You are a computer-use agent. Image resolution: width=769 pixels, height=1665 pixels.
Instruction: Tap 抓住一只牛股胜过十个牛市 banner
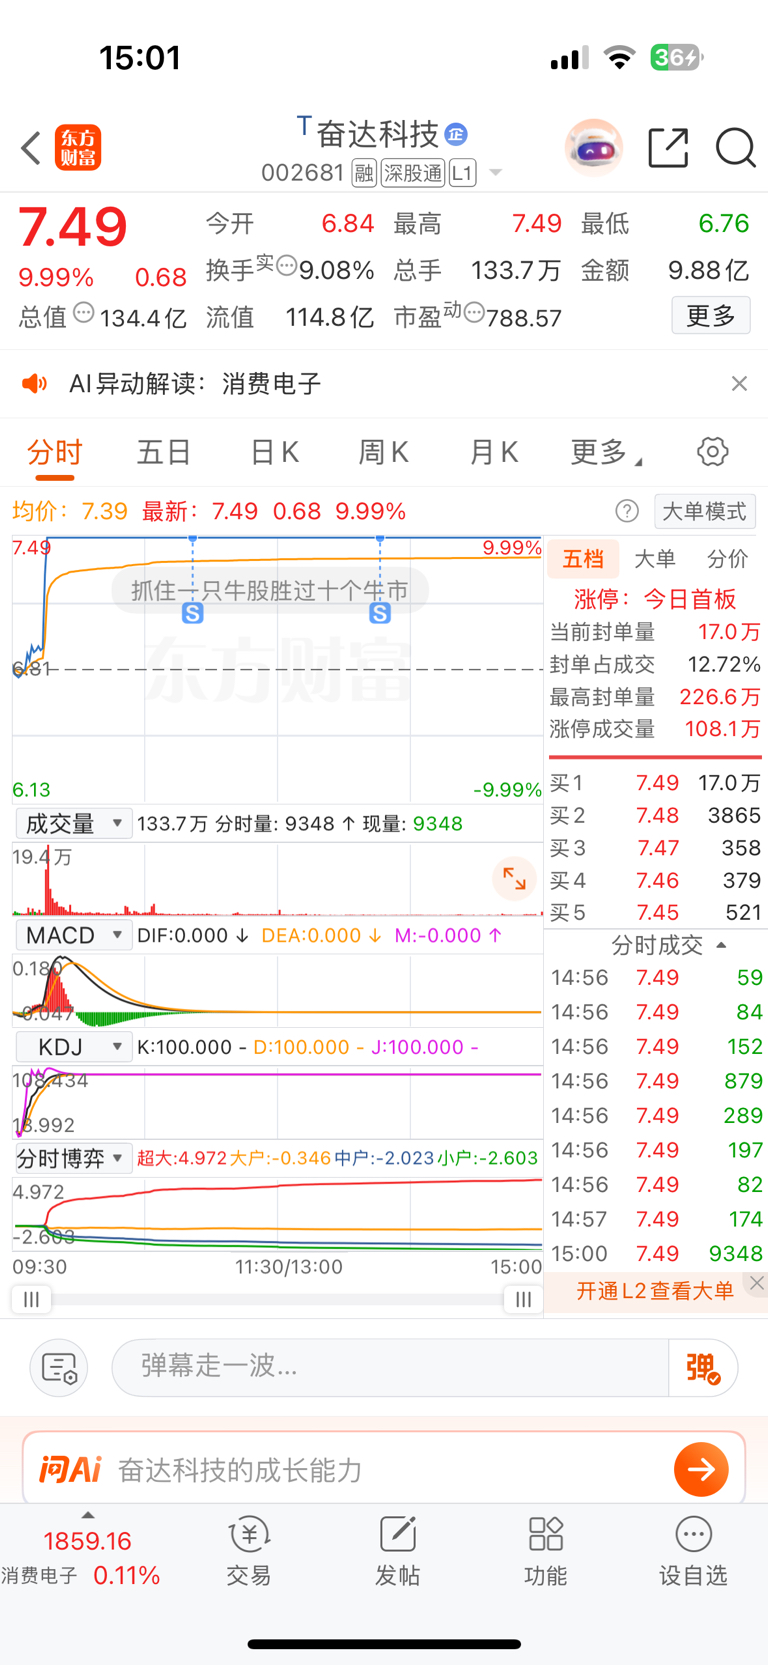tap(270, 590)
